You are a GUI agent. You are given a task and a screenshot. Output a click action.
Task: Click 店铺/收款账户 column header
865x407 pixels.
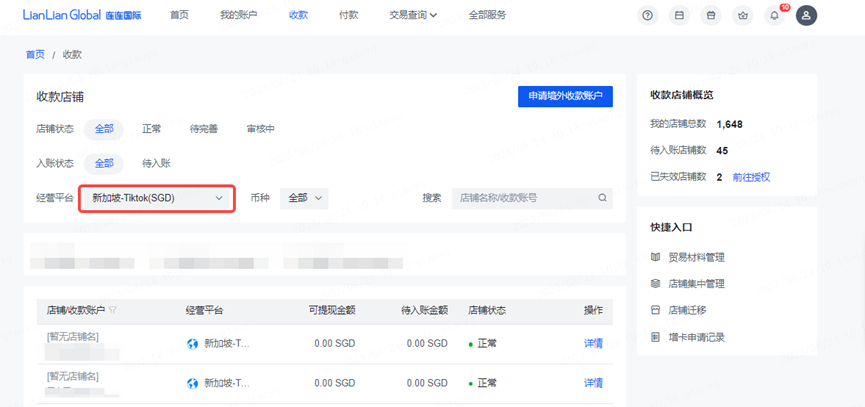tap(76, 310)
